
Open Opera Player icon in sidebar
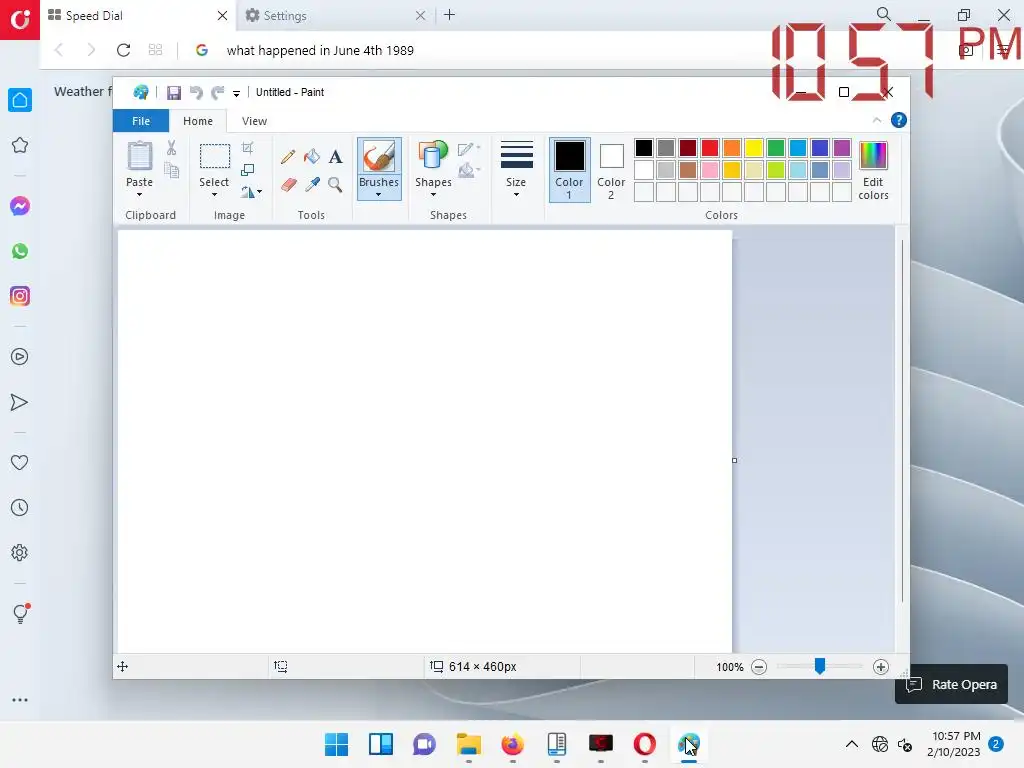tap(20, 357)
